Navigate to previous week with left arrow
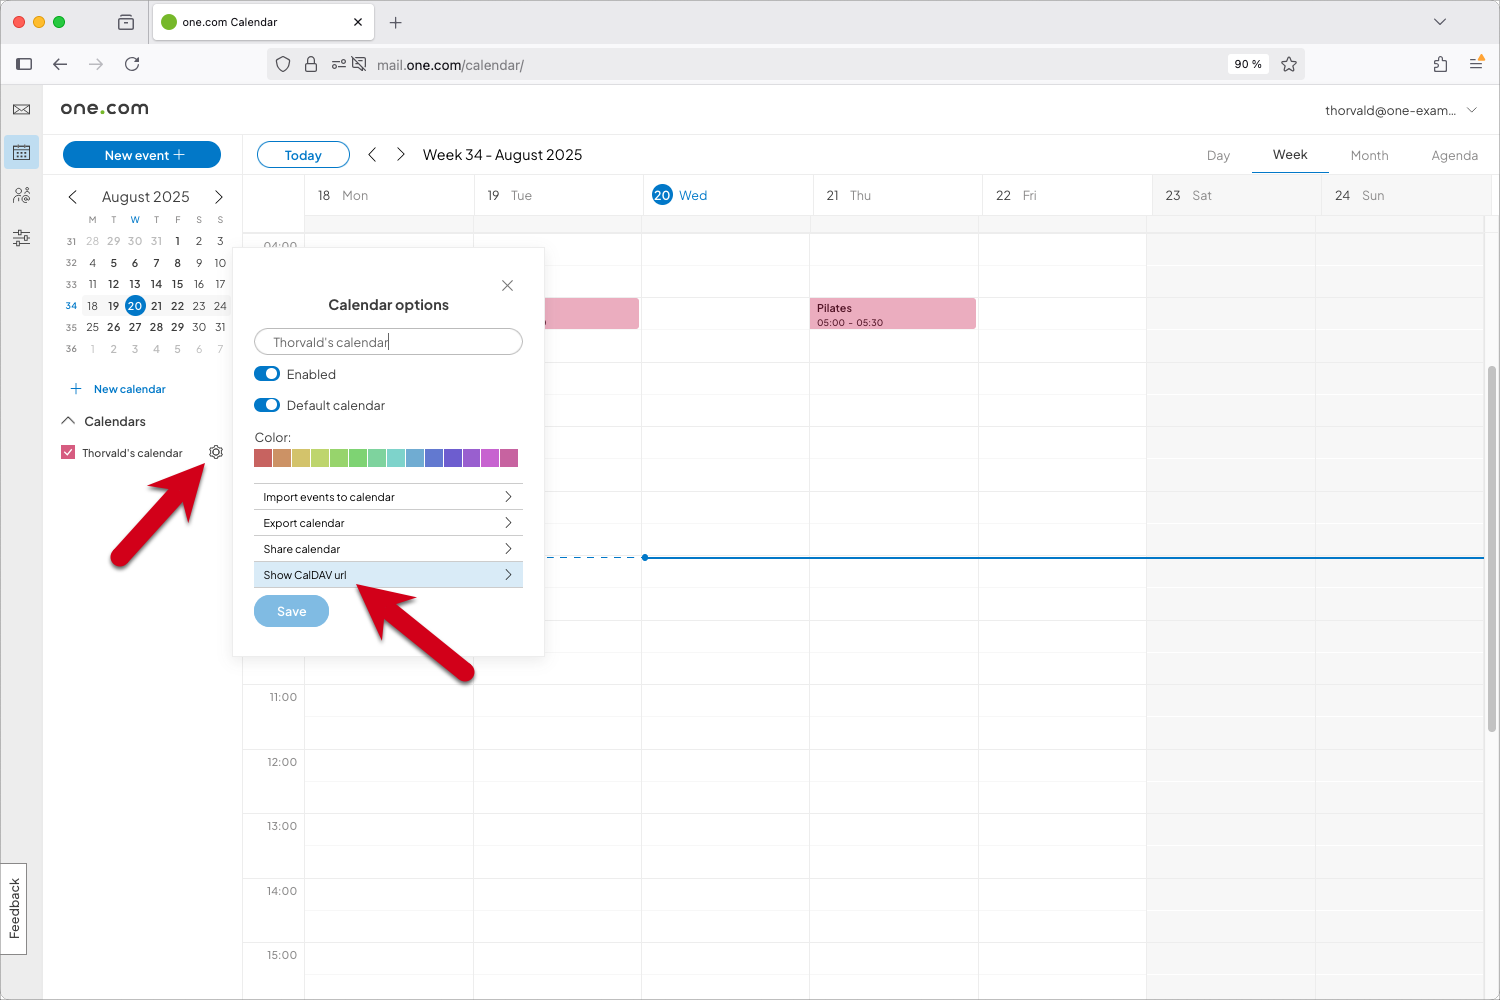The height and width of the screenshot is (1000, 1500). [x=372, y=154]
